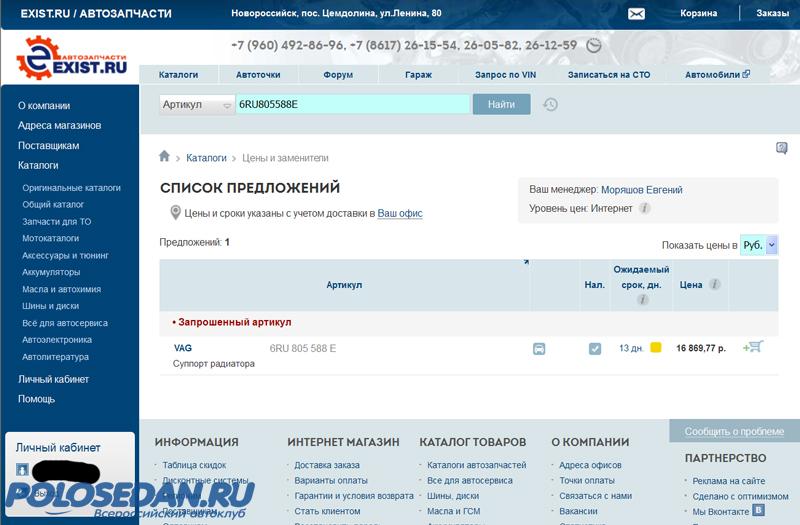Click the yellow delivery status square
The image size is (800, 525).
coord(656,347)
